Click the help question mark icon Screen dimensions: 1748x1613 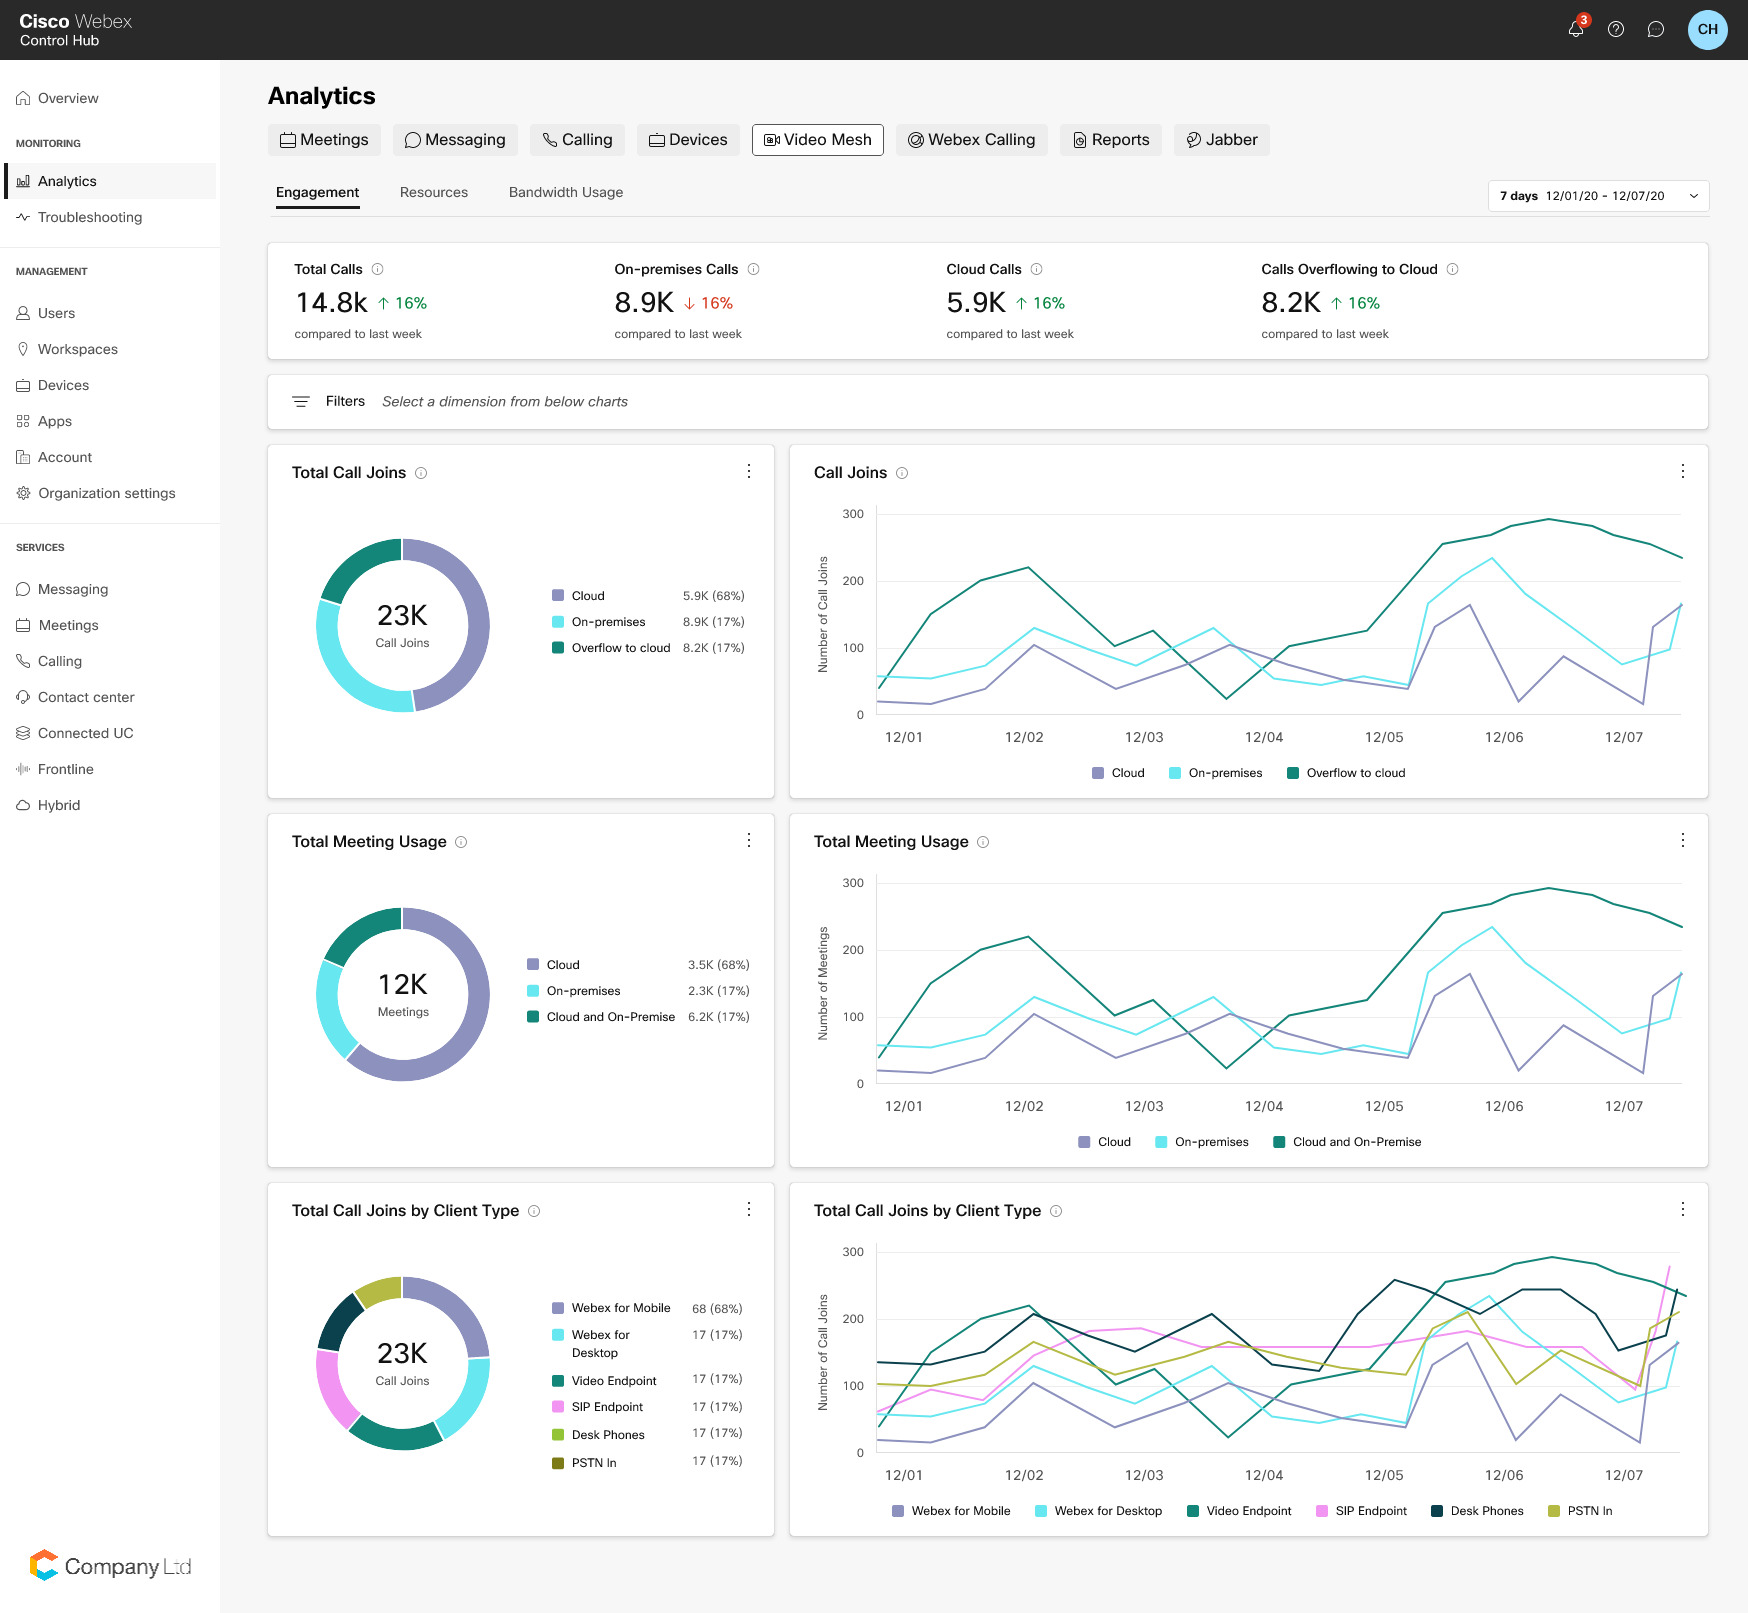click(x=1616, y=29)
